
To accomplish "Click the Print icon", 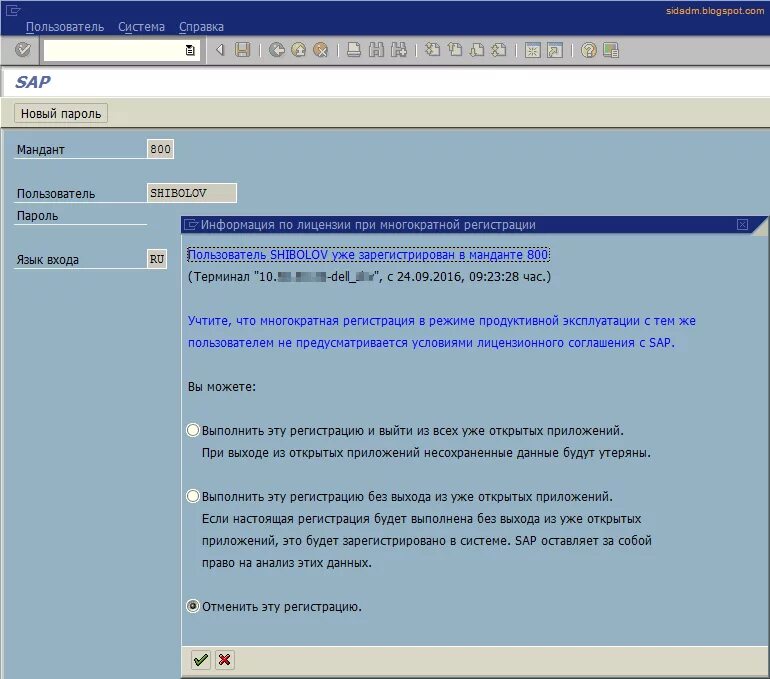I will (x=354, y=50).
